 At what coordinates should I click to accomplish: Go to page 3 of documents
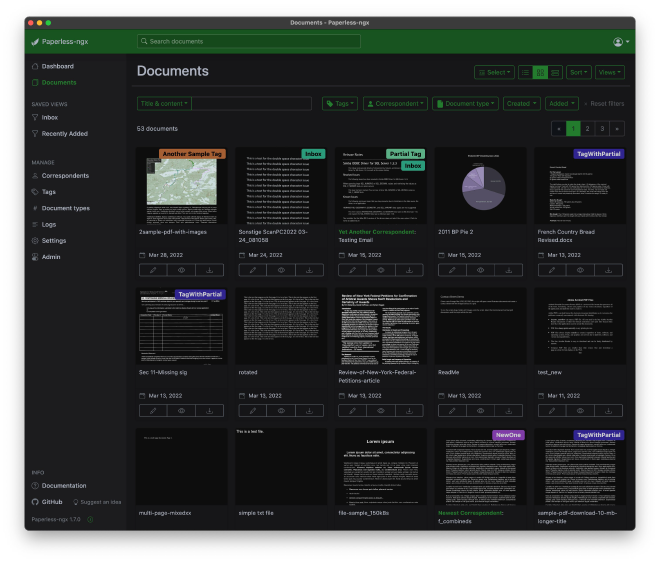click(602, 129)
